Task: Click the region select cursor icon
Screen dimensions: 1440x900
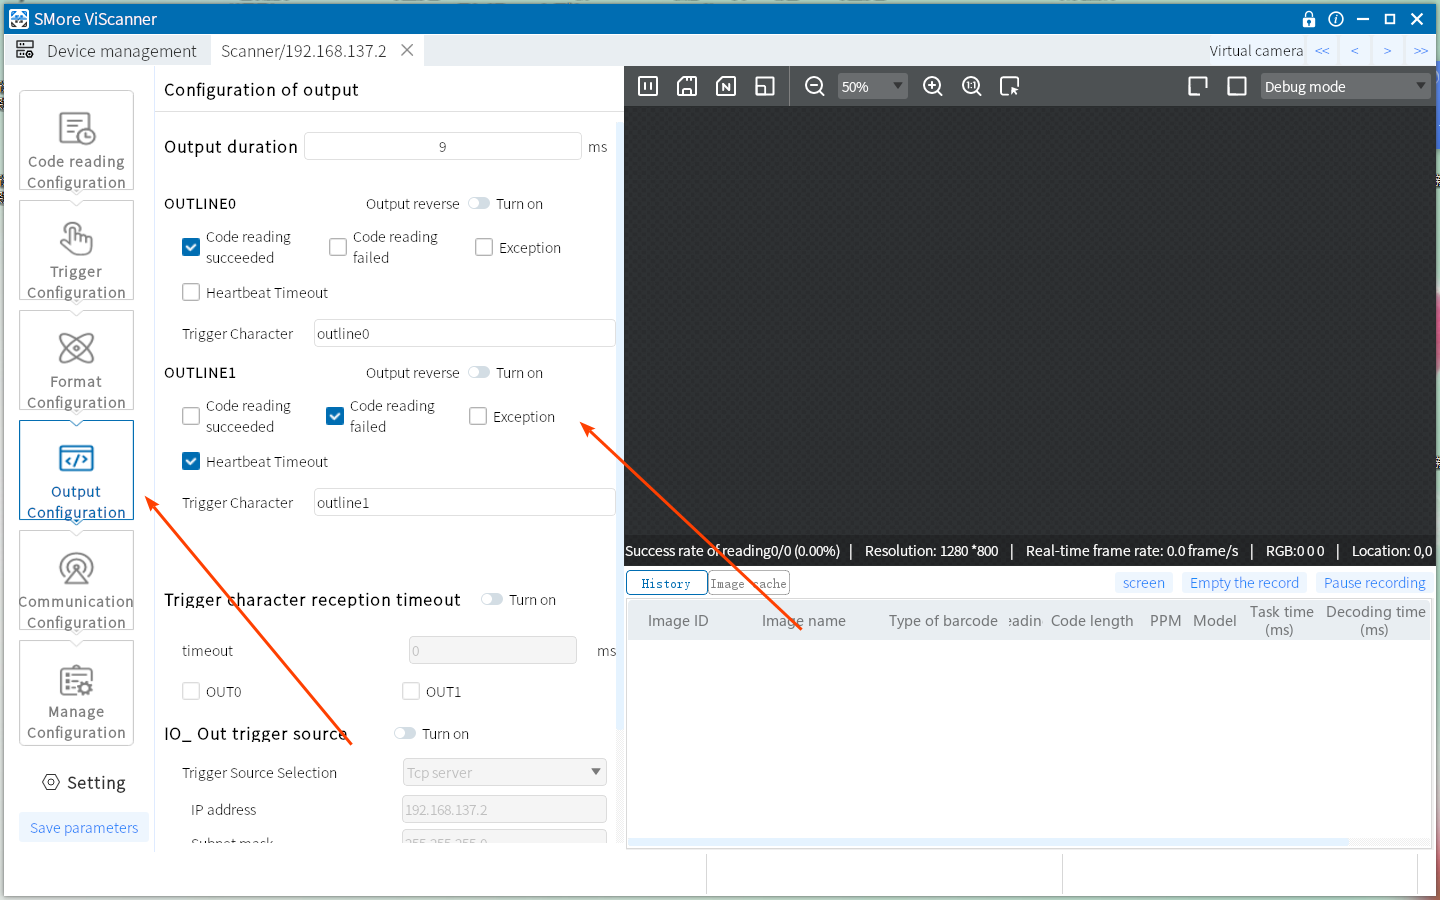Action: (x=1010, y=86)
